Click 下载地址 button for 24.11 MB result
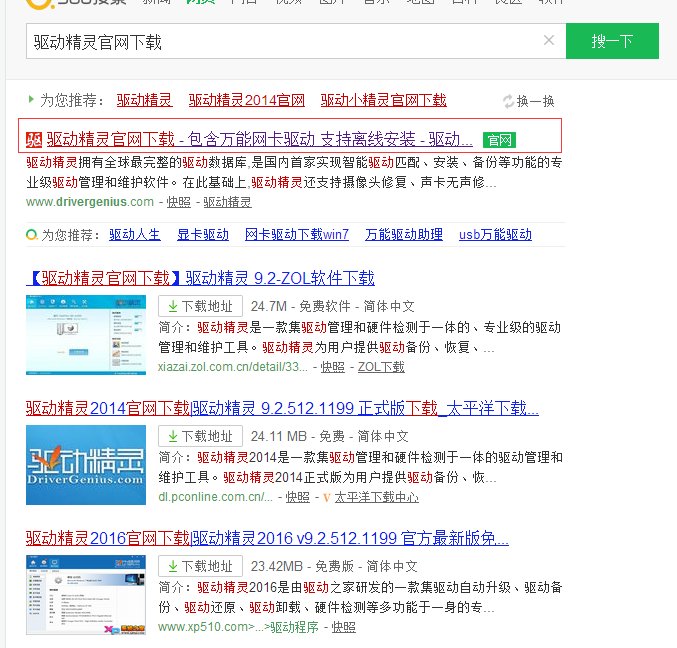Viewport: 677px width, 648px height. [x=200, y=436]
